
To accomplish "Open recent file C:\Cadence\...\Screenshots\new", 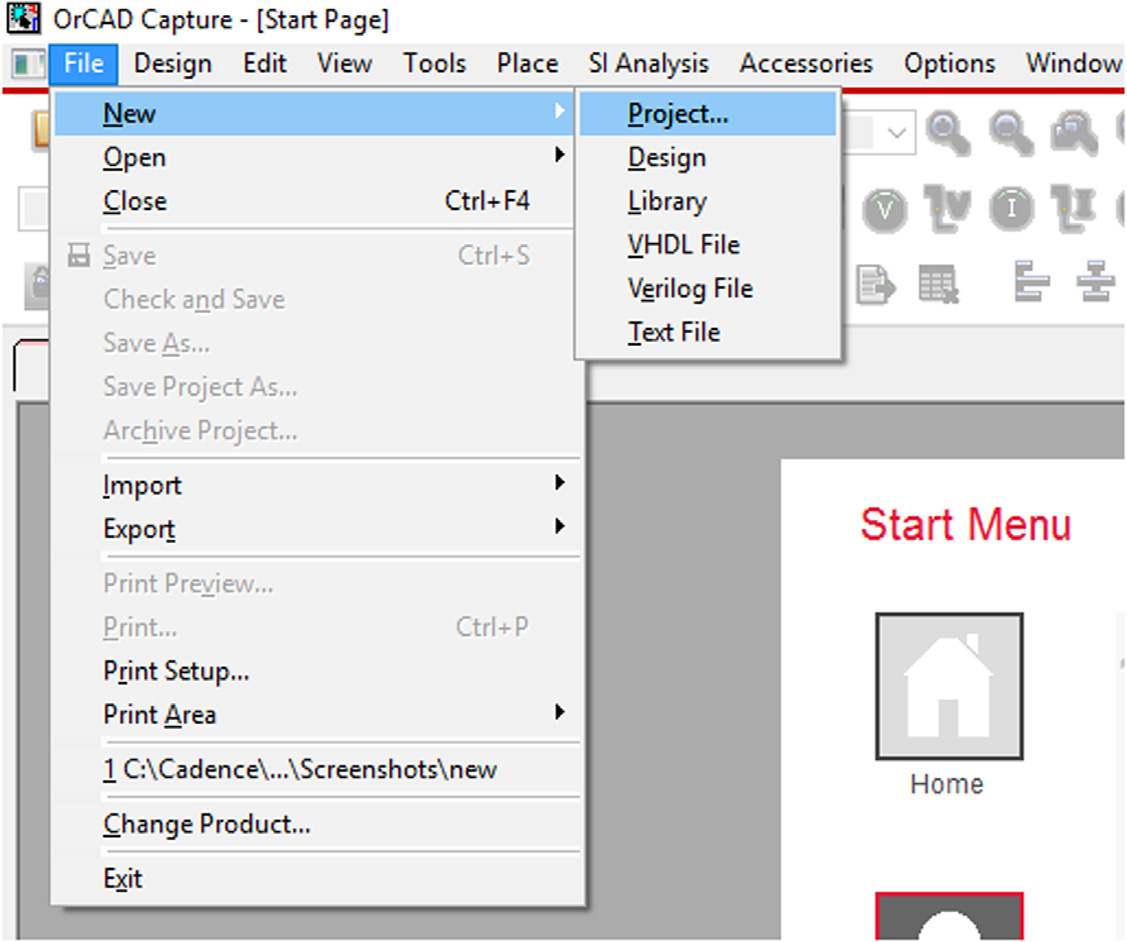I will coord(300,770).
